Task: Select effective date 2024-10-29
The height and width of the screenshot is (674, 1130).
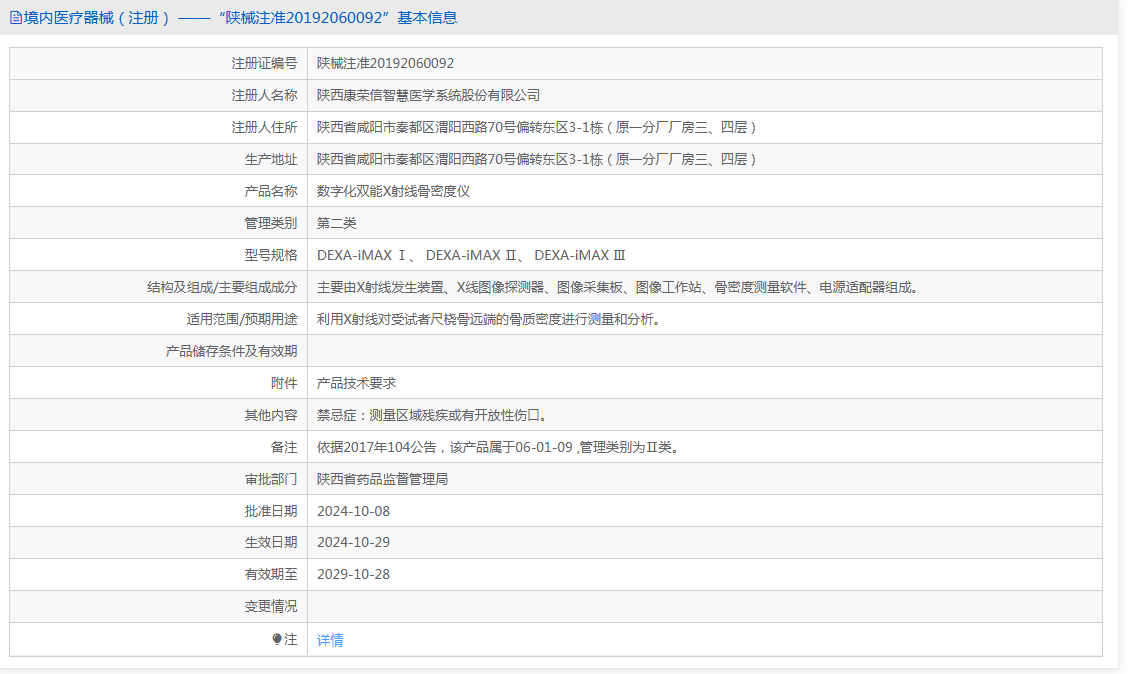Action: pyautogui.click(x=353, y=542)
